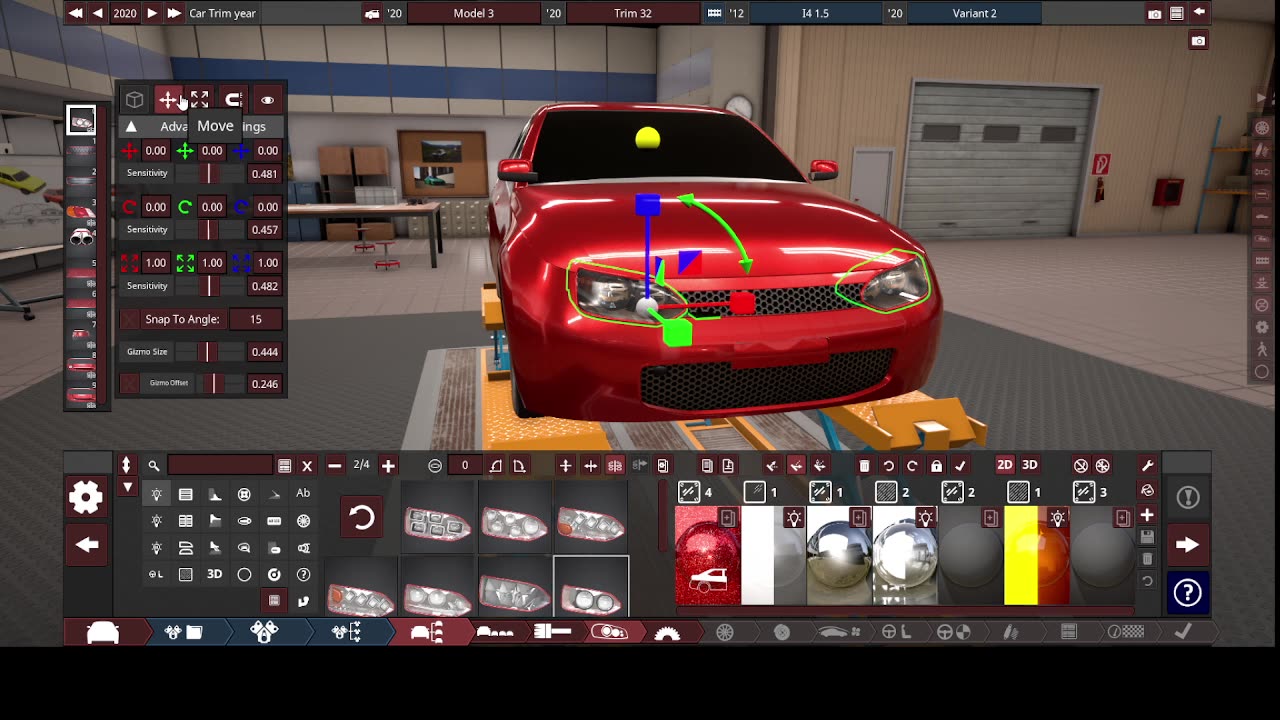Open the Model 3 selector
The image size is (1280, 720).
473,13
